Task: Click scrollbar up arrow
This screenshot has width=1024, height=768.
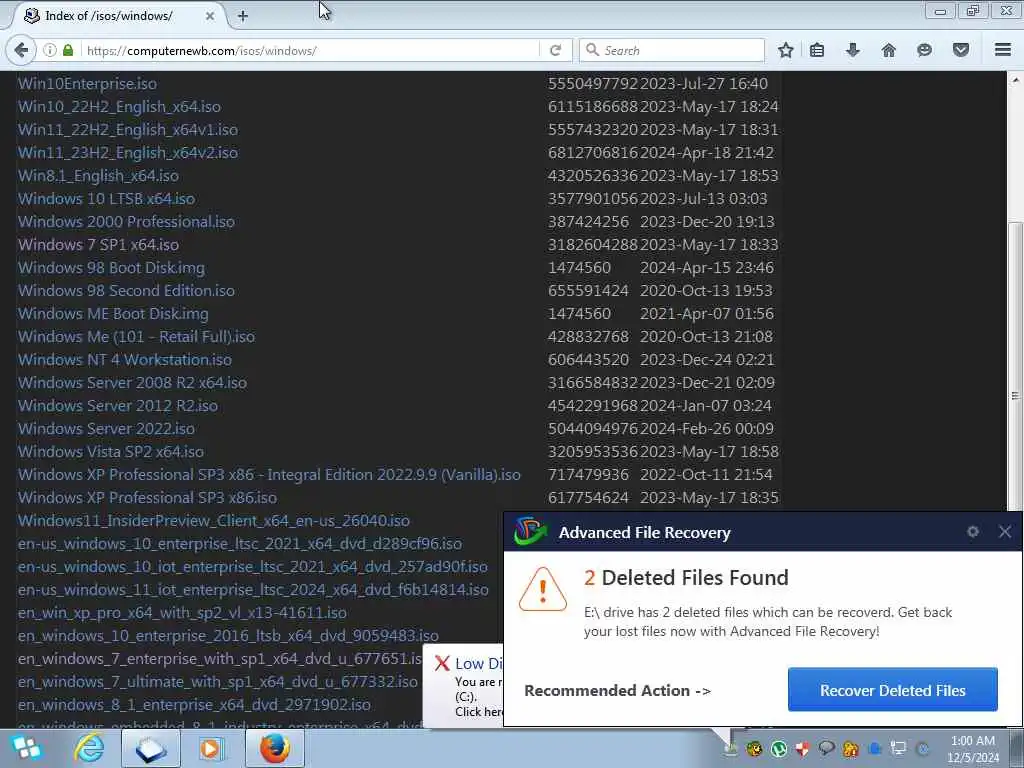Action: tap(1015, 80)
